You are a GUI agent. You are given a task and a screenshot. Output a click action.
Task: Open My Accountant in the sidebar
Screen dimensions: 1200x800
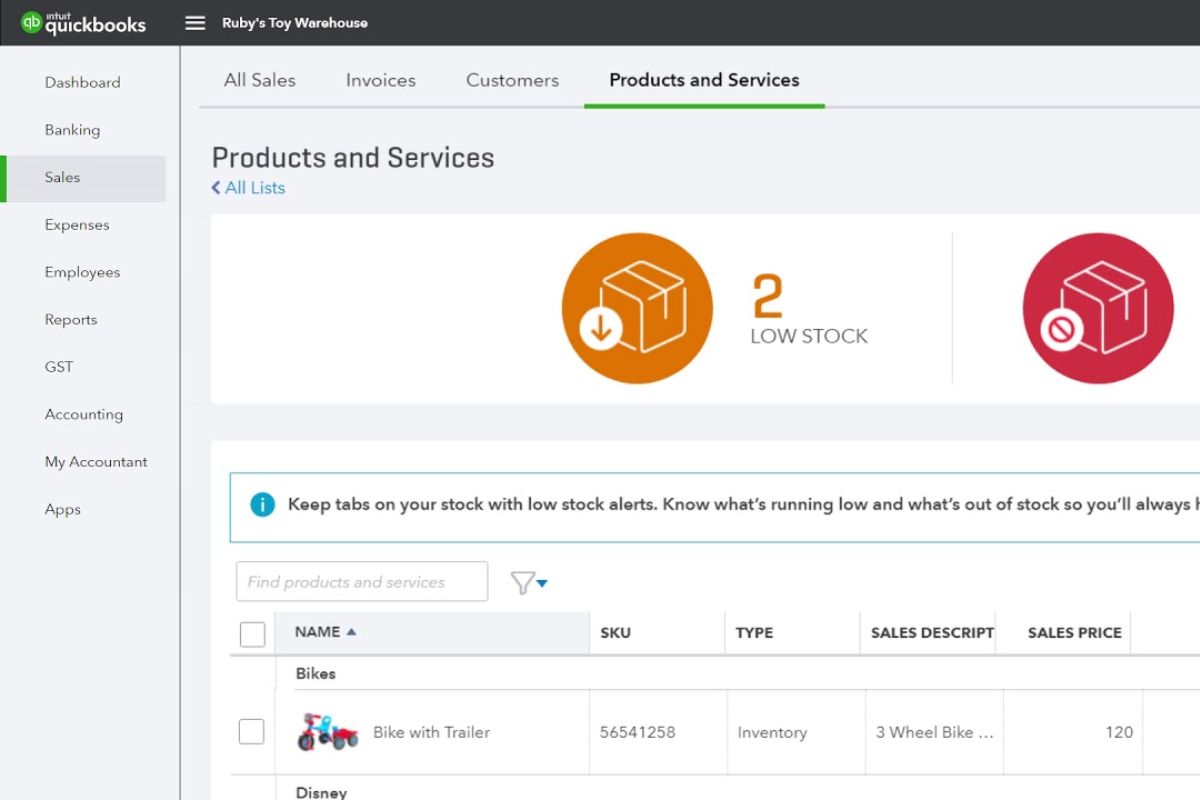coord(96,462)
